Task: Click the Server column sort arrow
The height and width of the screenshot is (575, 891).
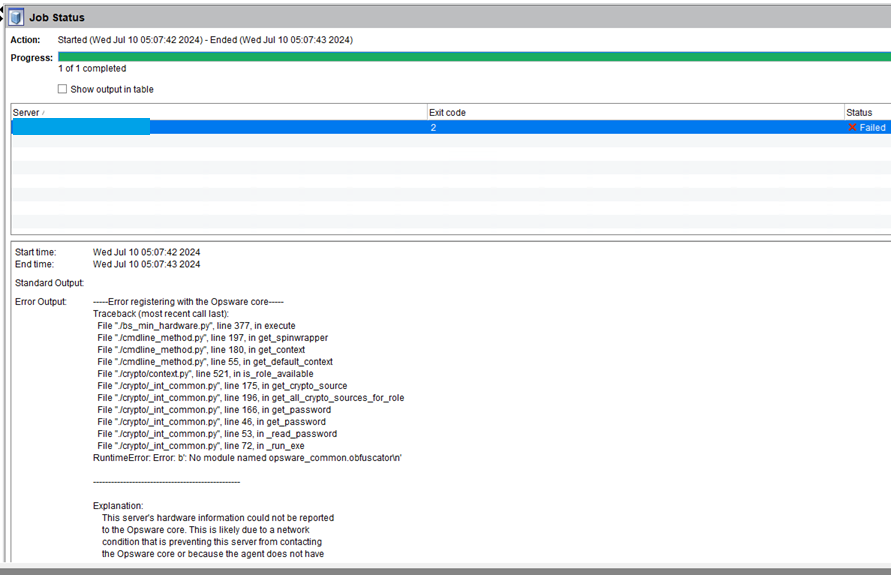Action: click(43, 113)
